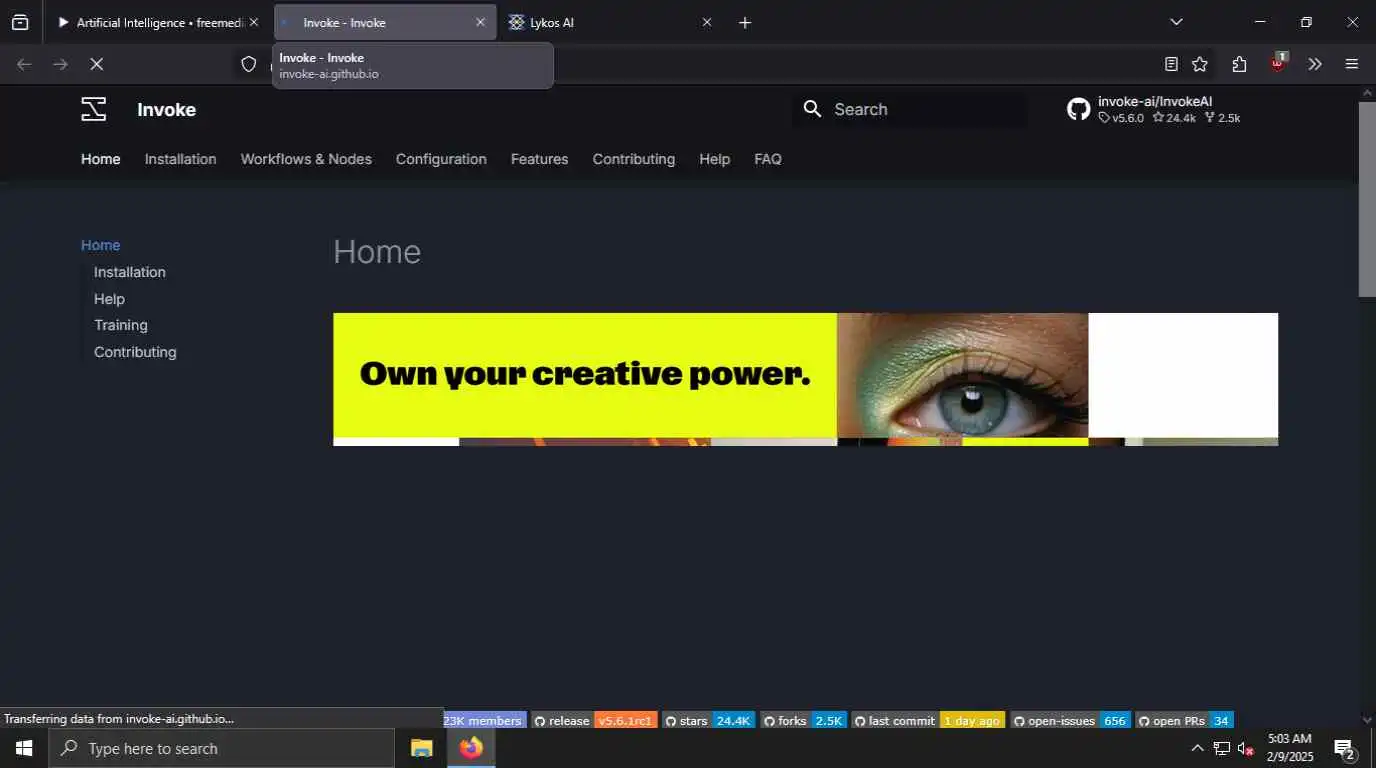This screenshot has height=768, width=1376.
Task: Open the network status tray icon
Action: point(1222,748)
